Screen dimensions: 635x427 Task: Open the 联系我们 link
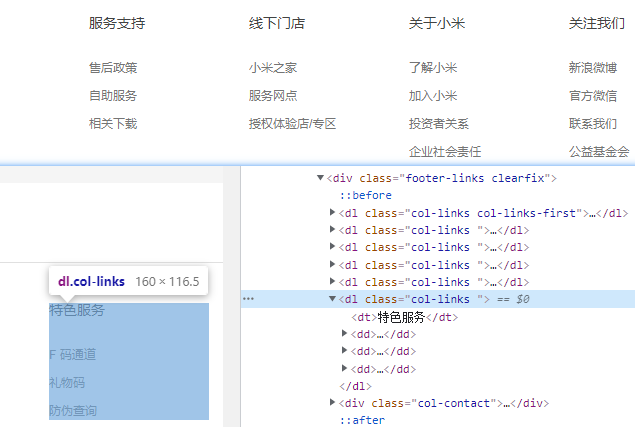coord(593,124)
